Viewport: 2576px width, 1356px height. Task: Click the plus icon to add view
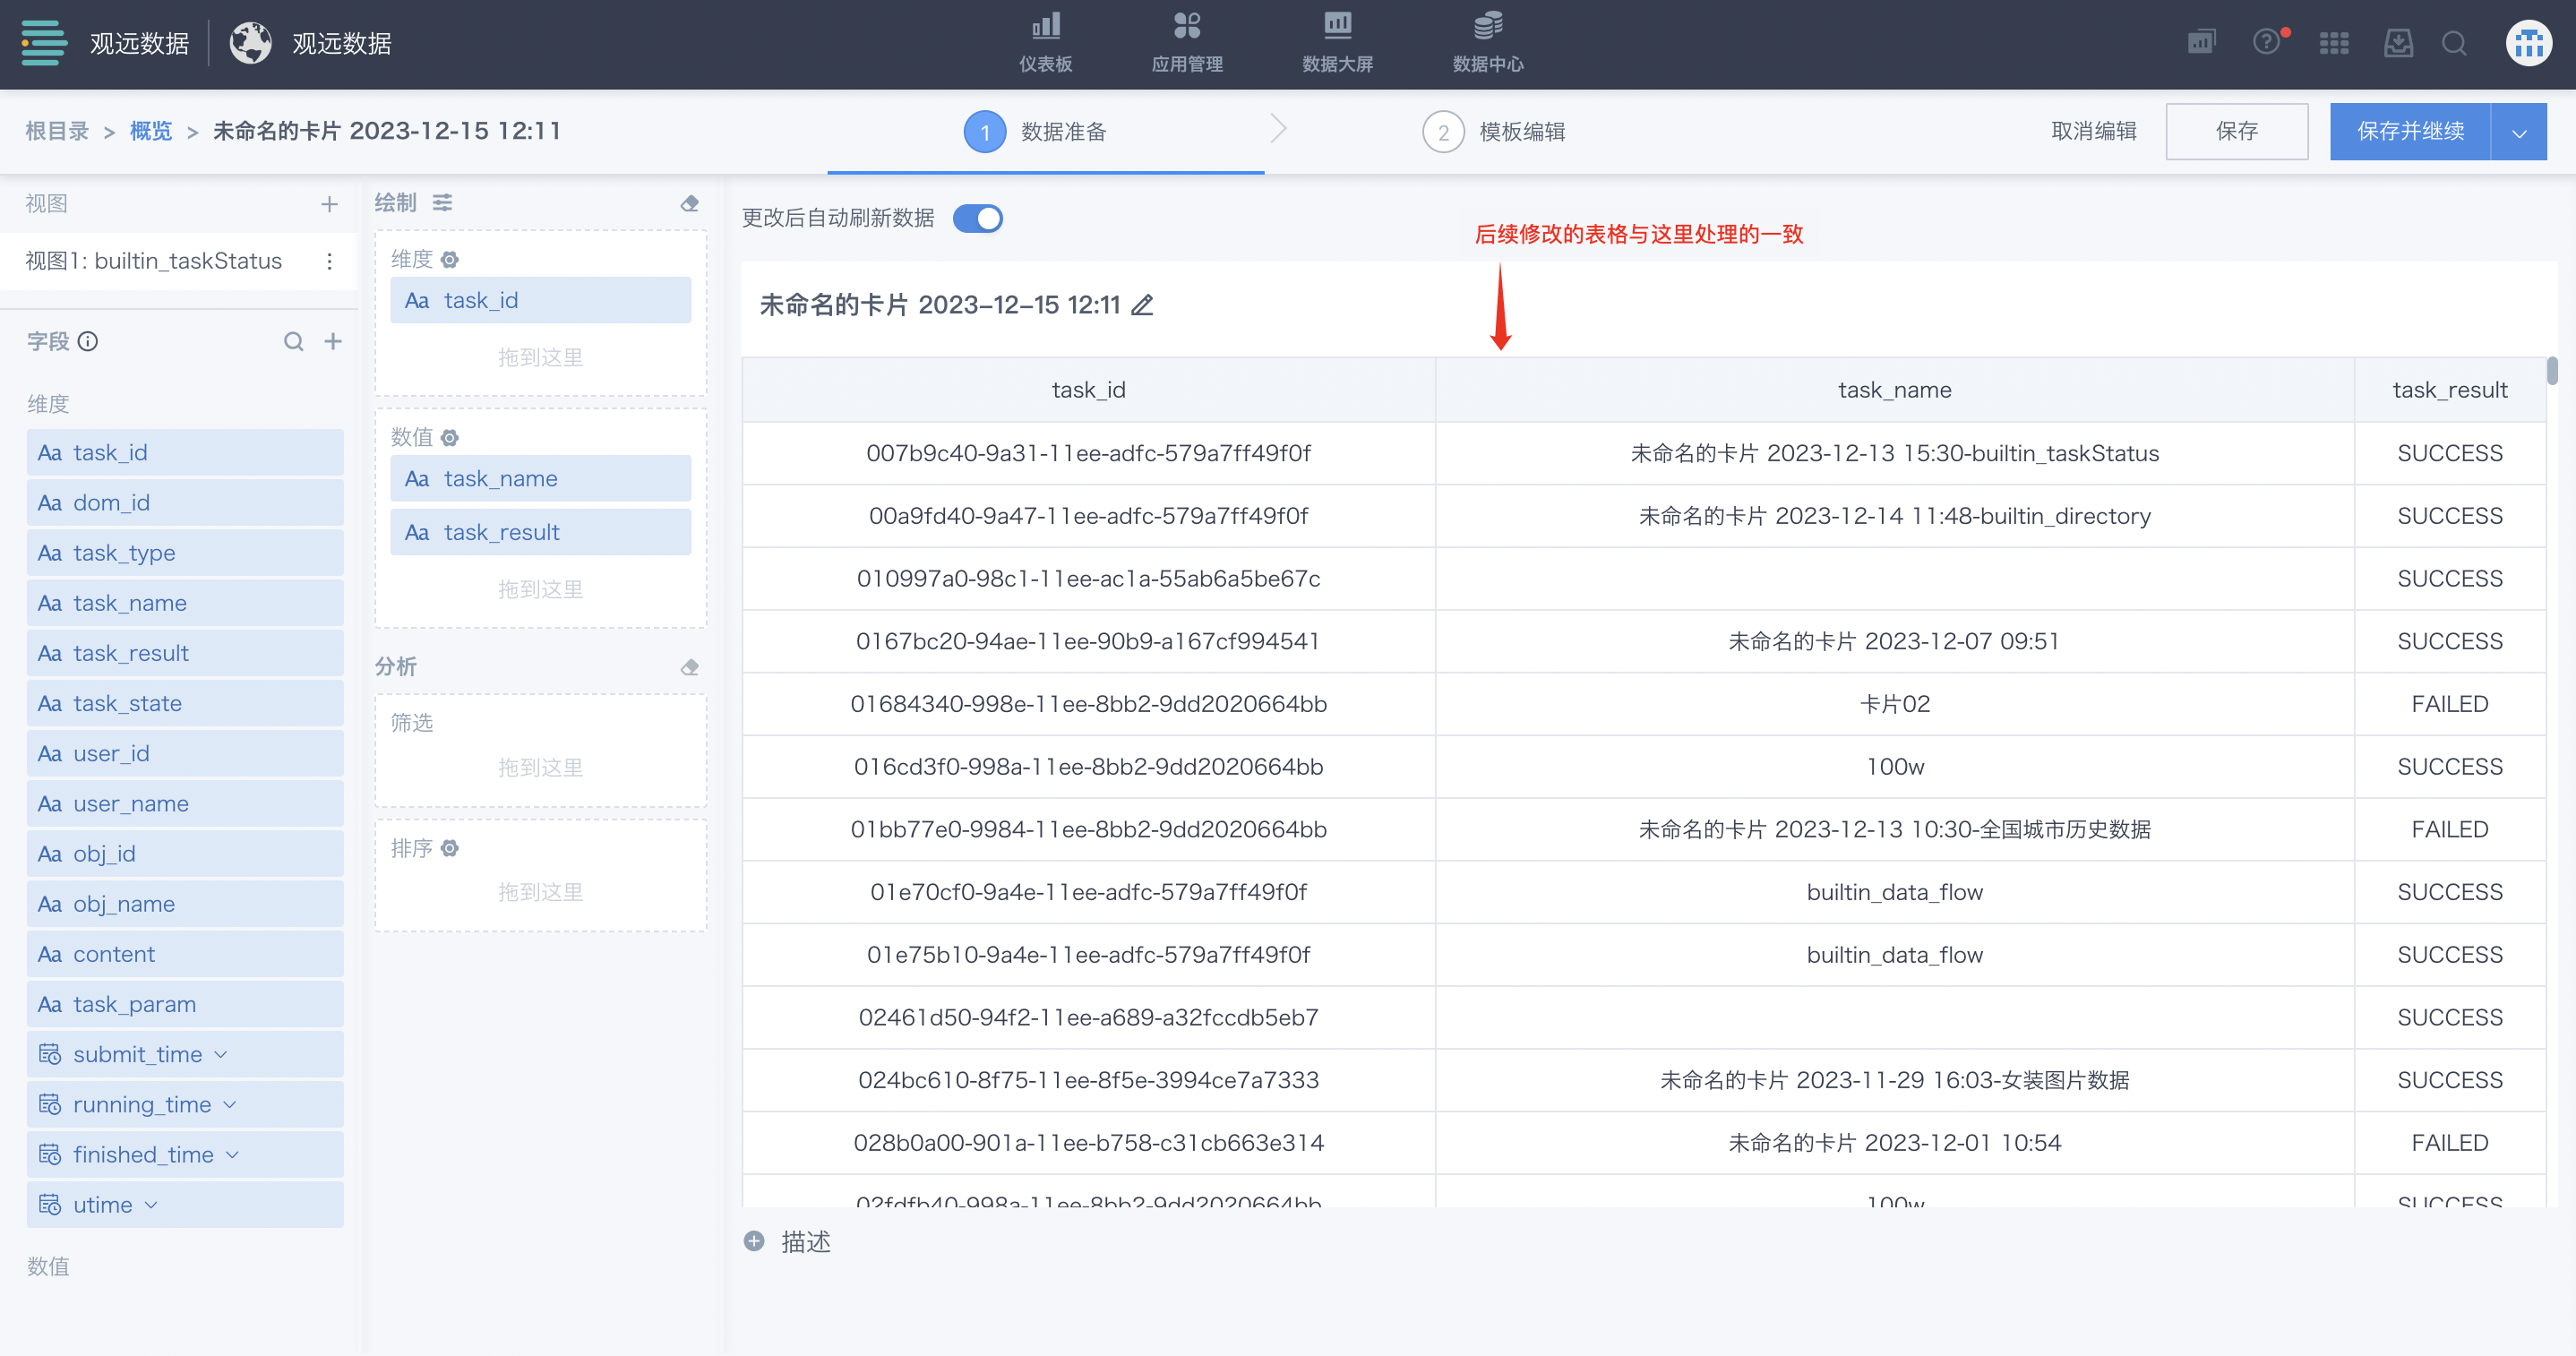(x=329, y=204)
